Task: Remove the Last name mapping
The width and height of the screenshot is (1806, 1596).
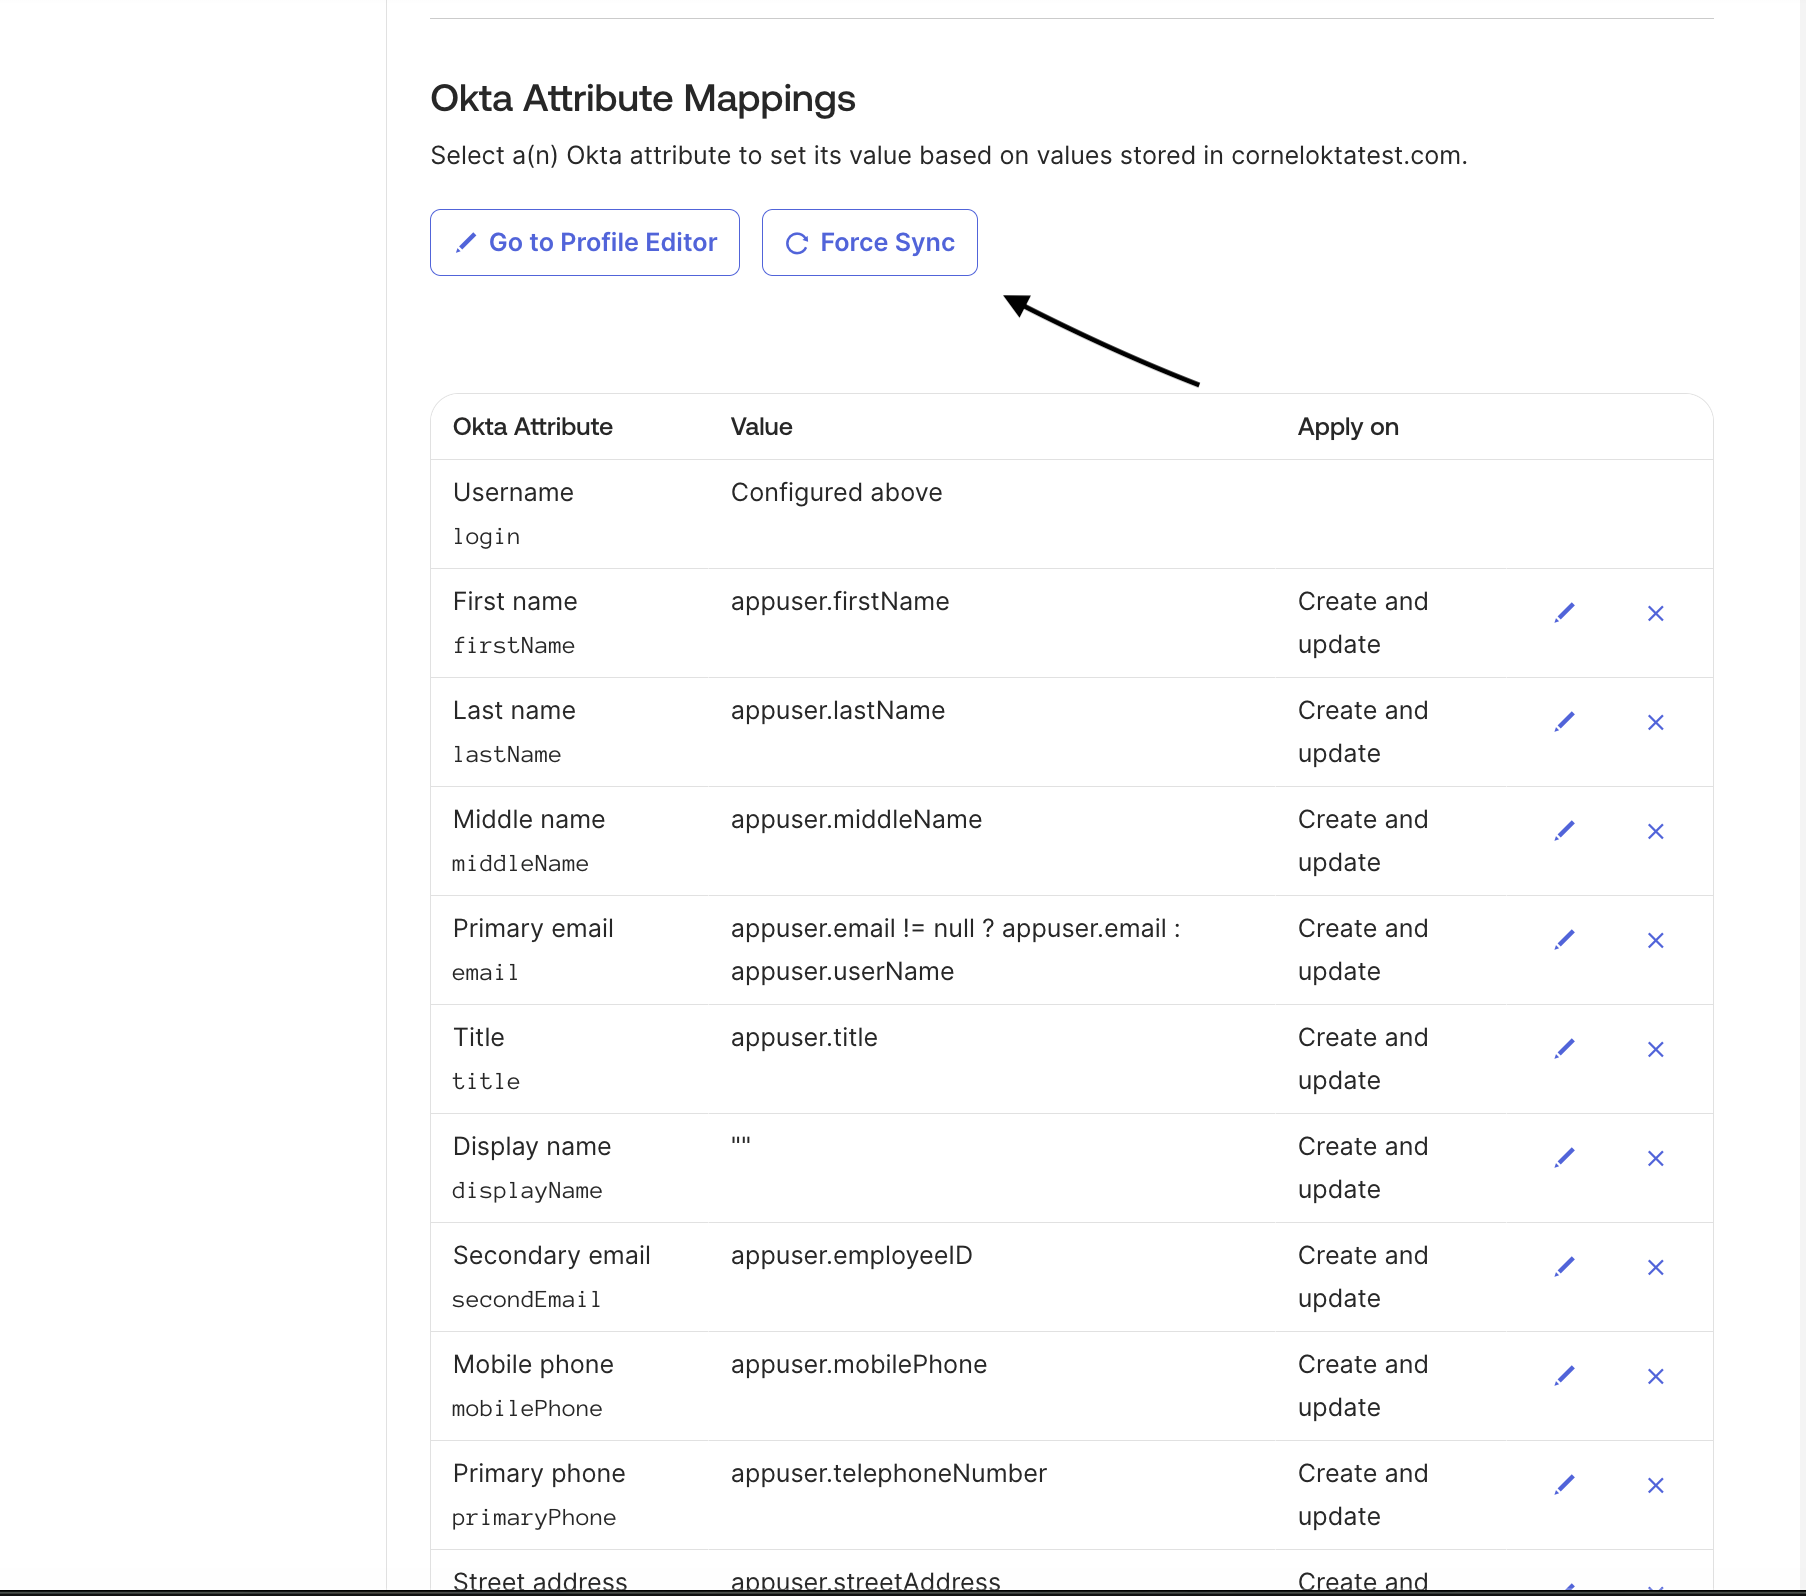Action: (x=1656, y=722)
